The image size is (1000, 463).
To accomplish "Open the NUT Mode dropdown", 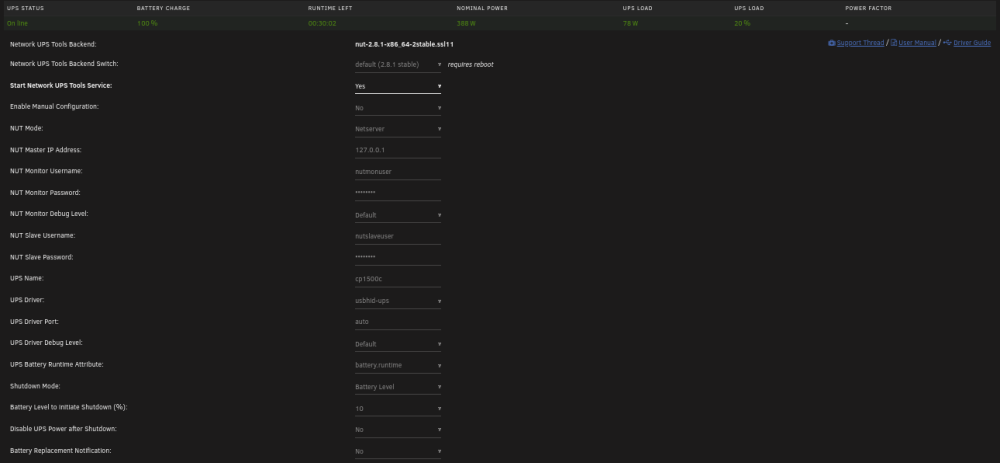I will [398, 129].
